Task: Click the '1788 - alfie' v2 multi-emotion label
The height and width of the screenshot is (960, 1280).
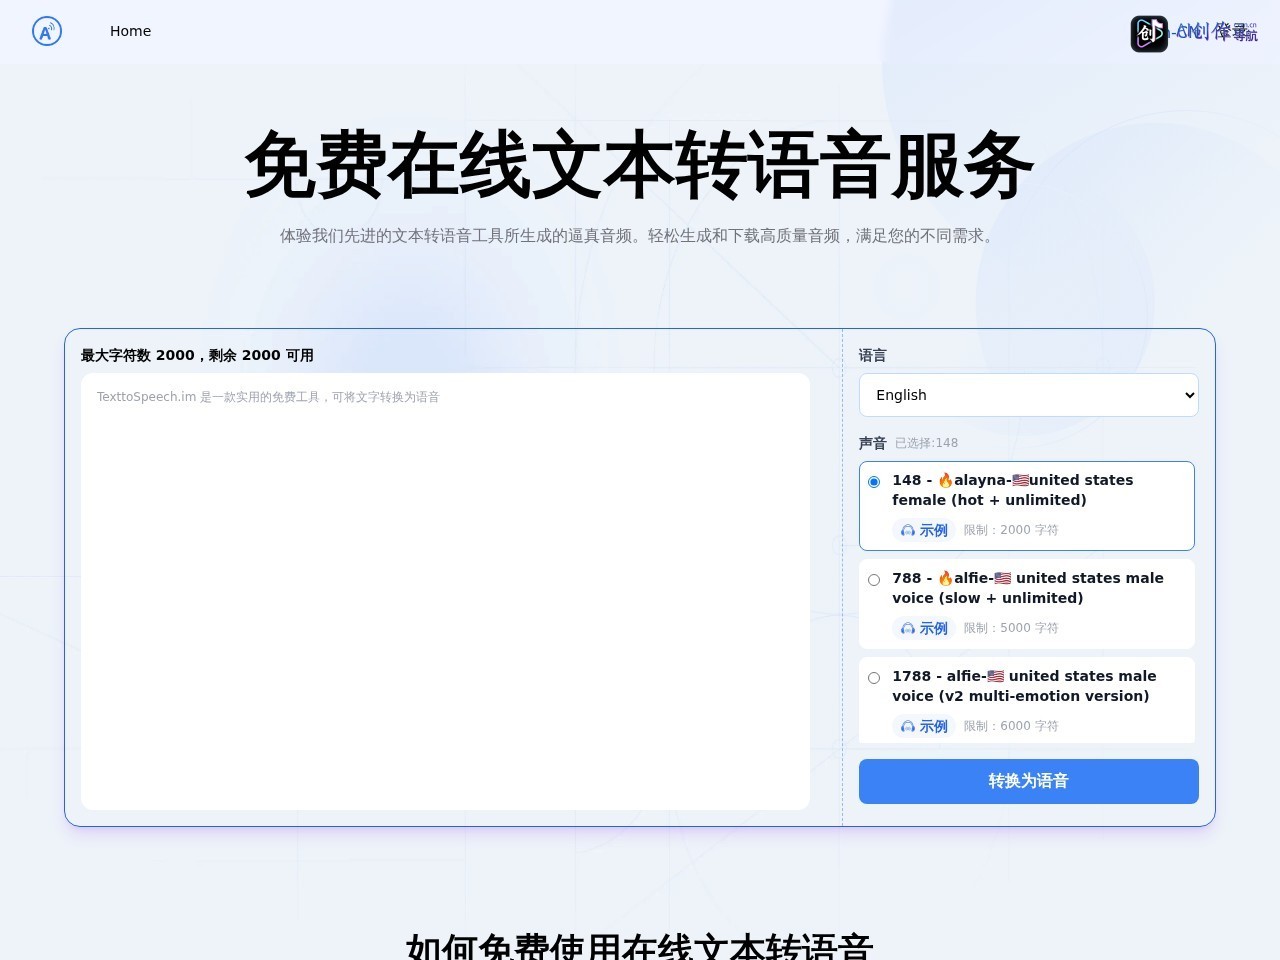Action: tap(1024, 686)
